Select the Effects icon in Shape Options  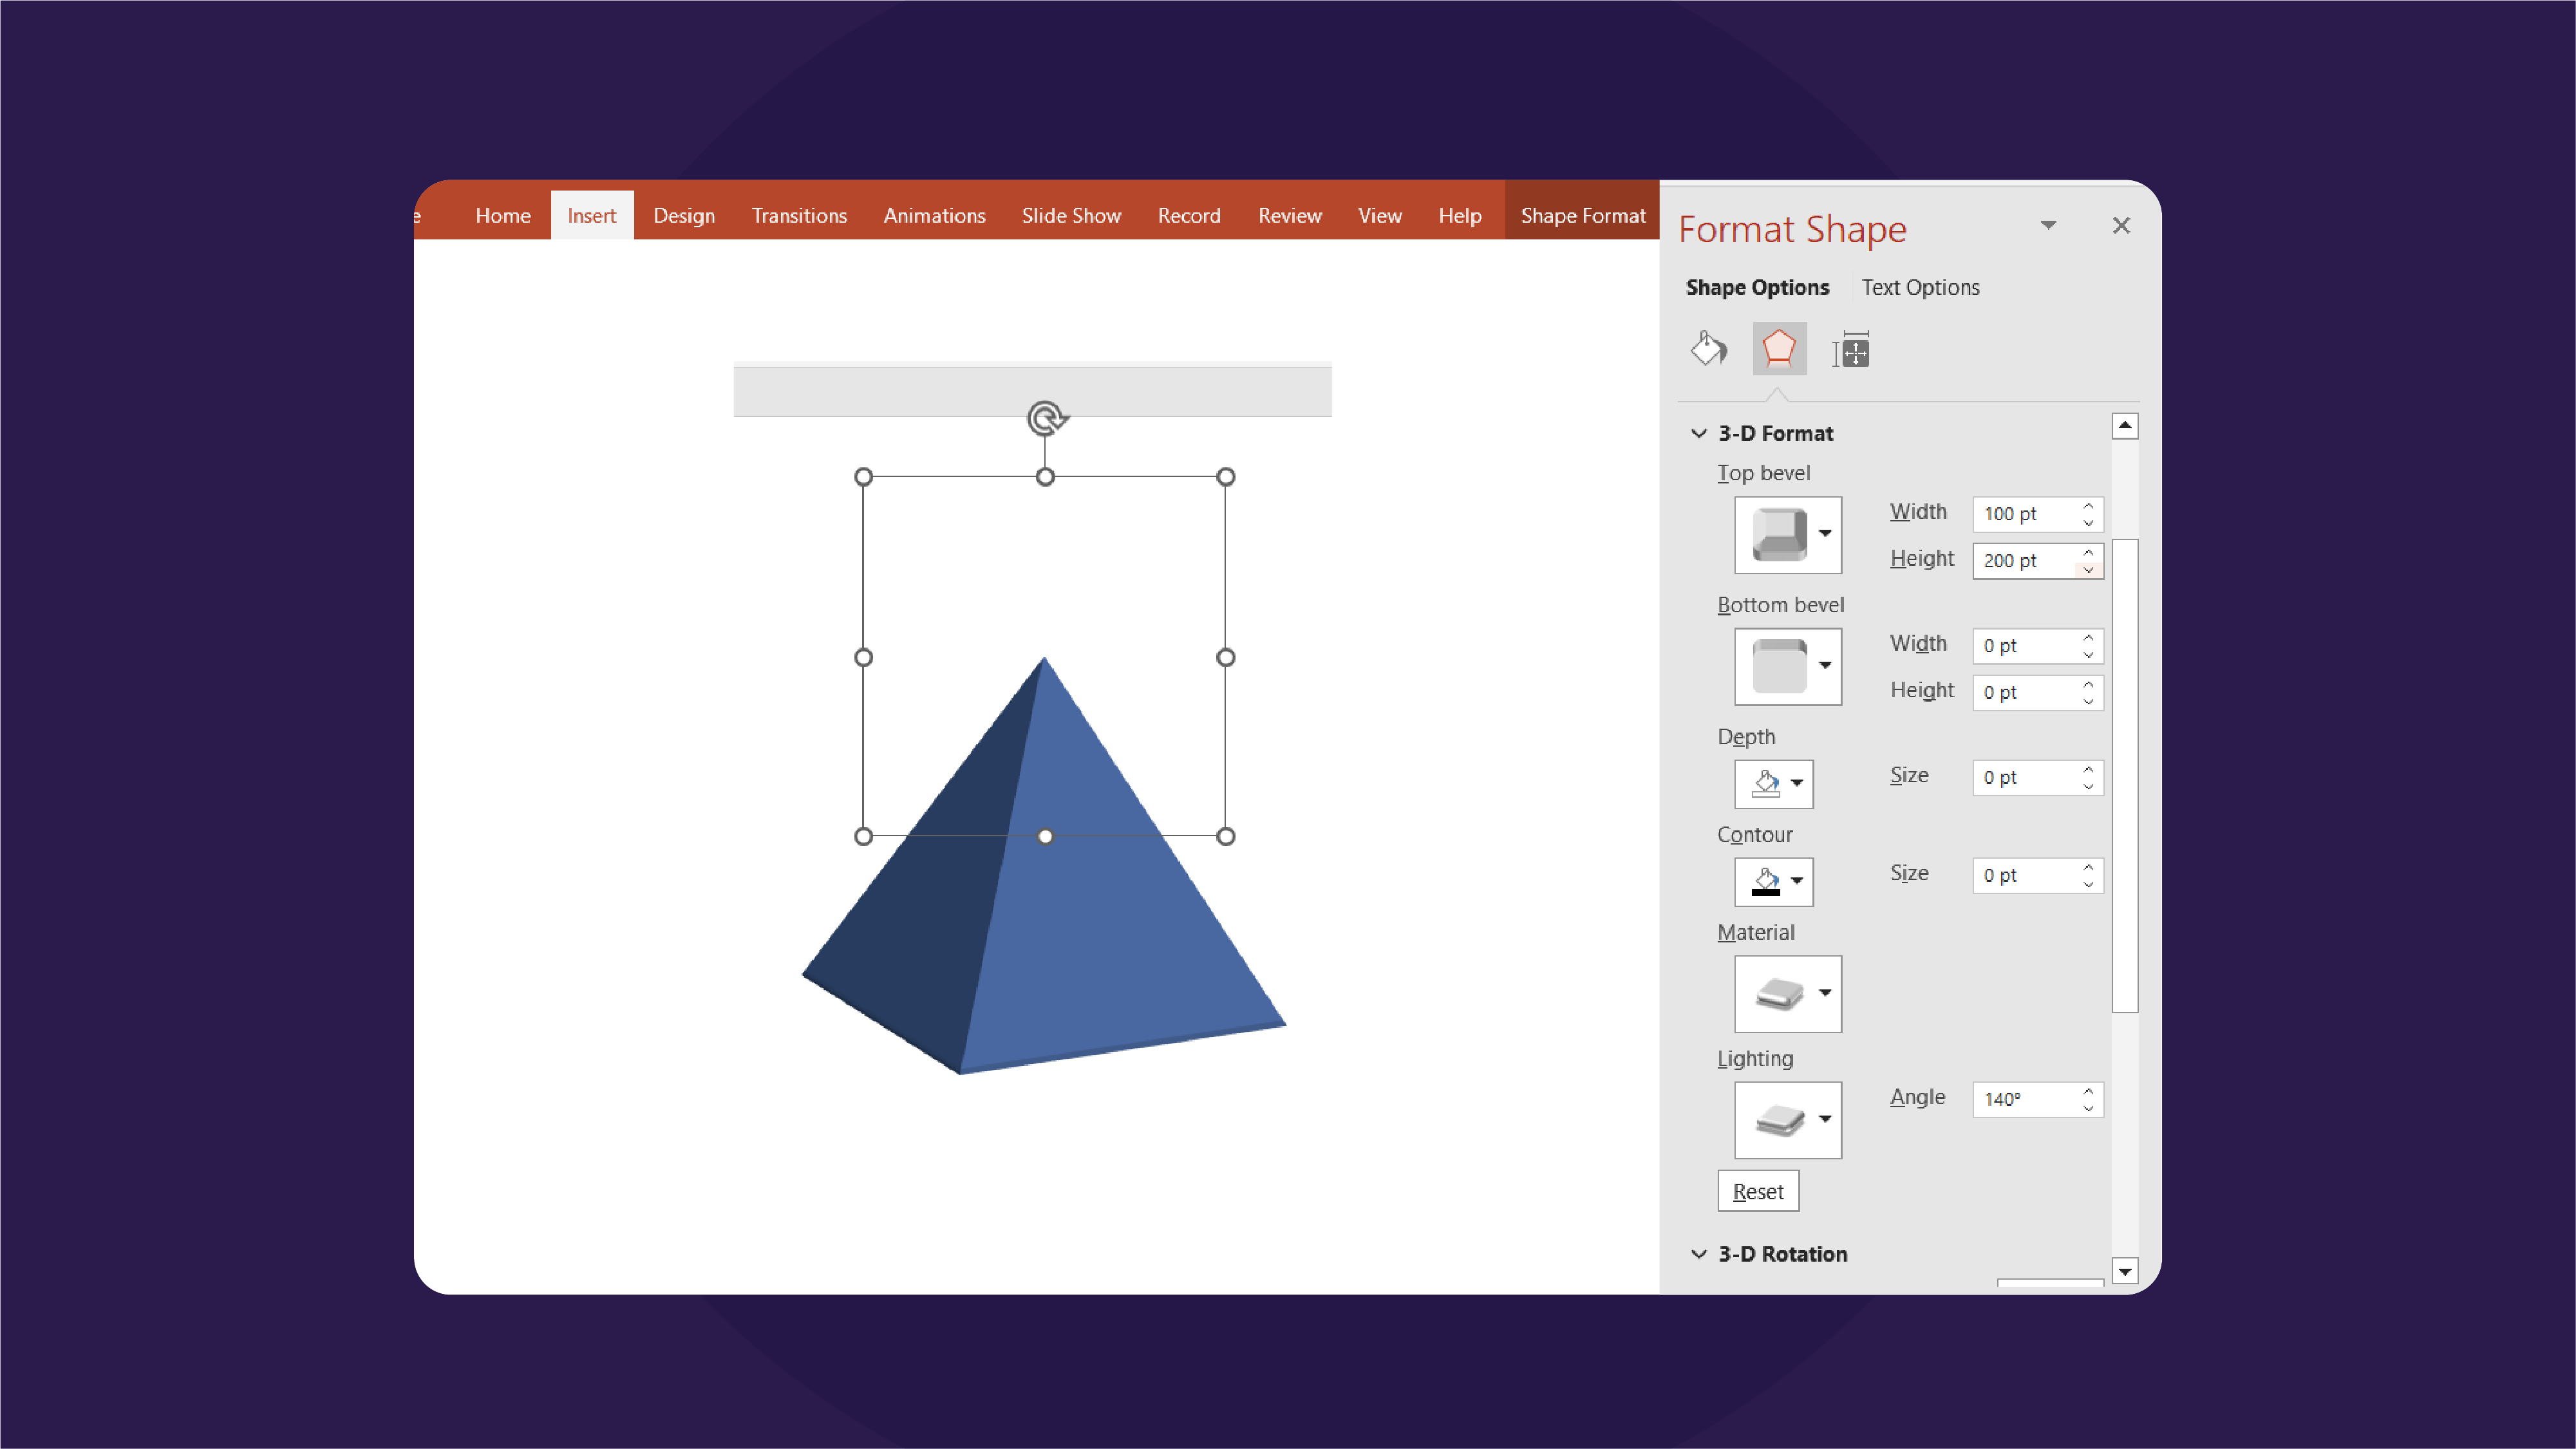point(1778,348)
